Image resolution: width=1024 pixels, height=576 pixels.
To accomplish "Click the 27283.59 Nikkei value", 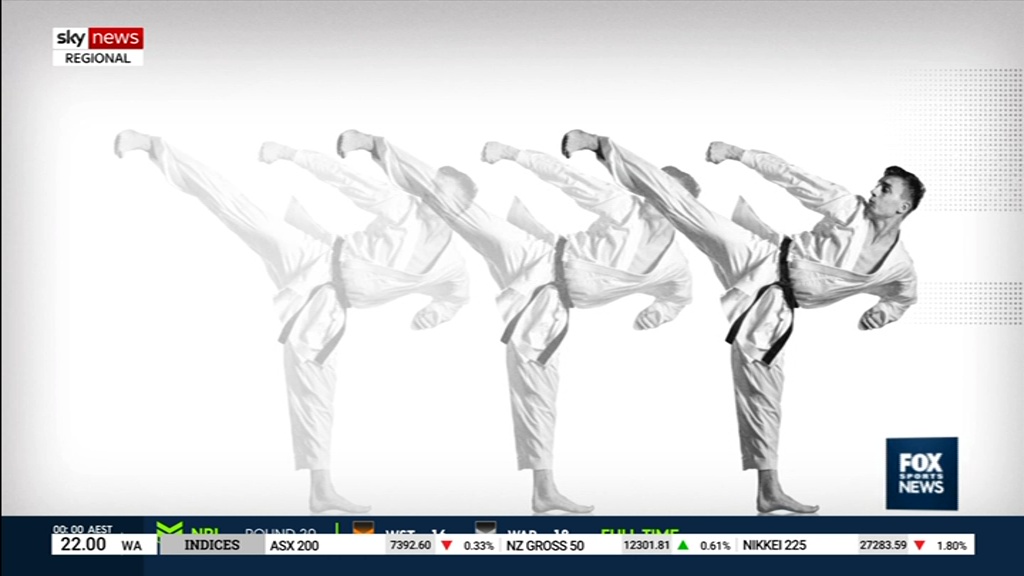I will 883,545.
